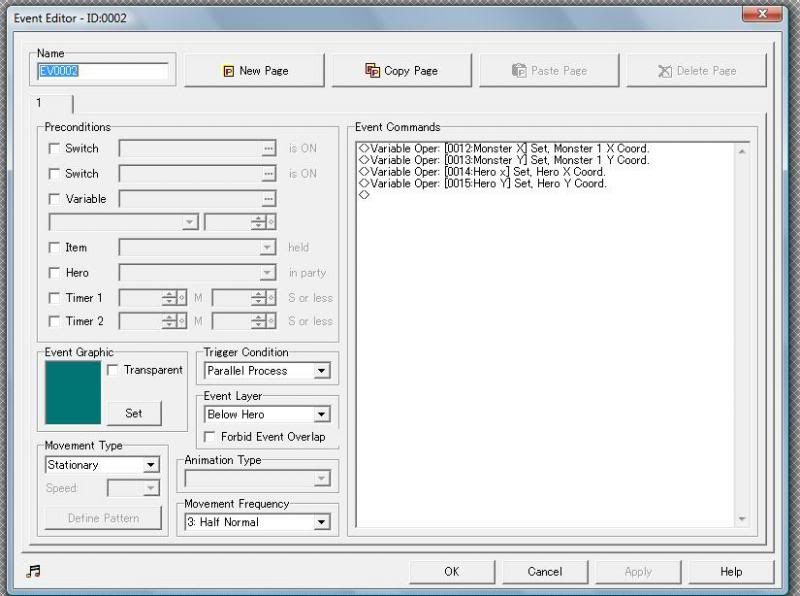Open the Trigger Condition dropdown

pos(321,371)
